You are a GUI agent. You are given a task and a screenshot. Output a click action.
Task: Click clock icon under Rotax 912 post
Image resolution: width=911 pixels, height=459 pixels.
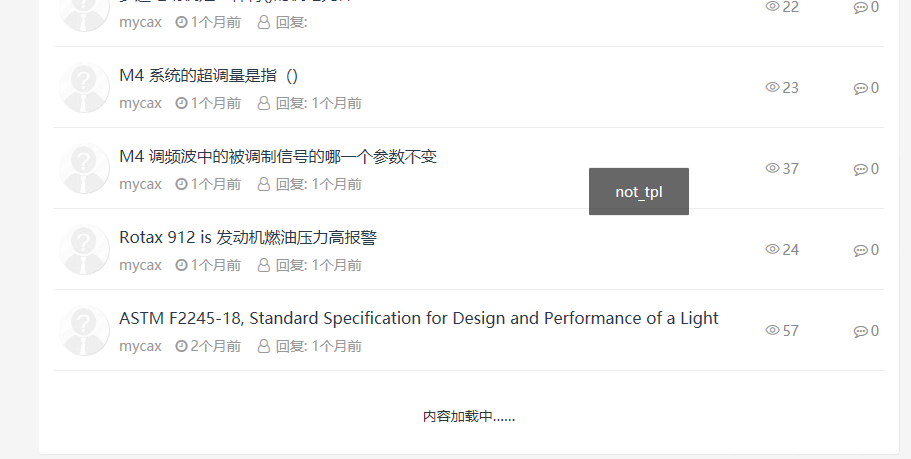coord(181,265)
